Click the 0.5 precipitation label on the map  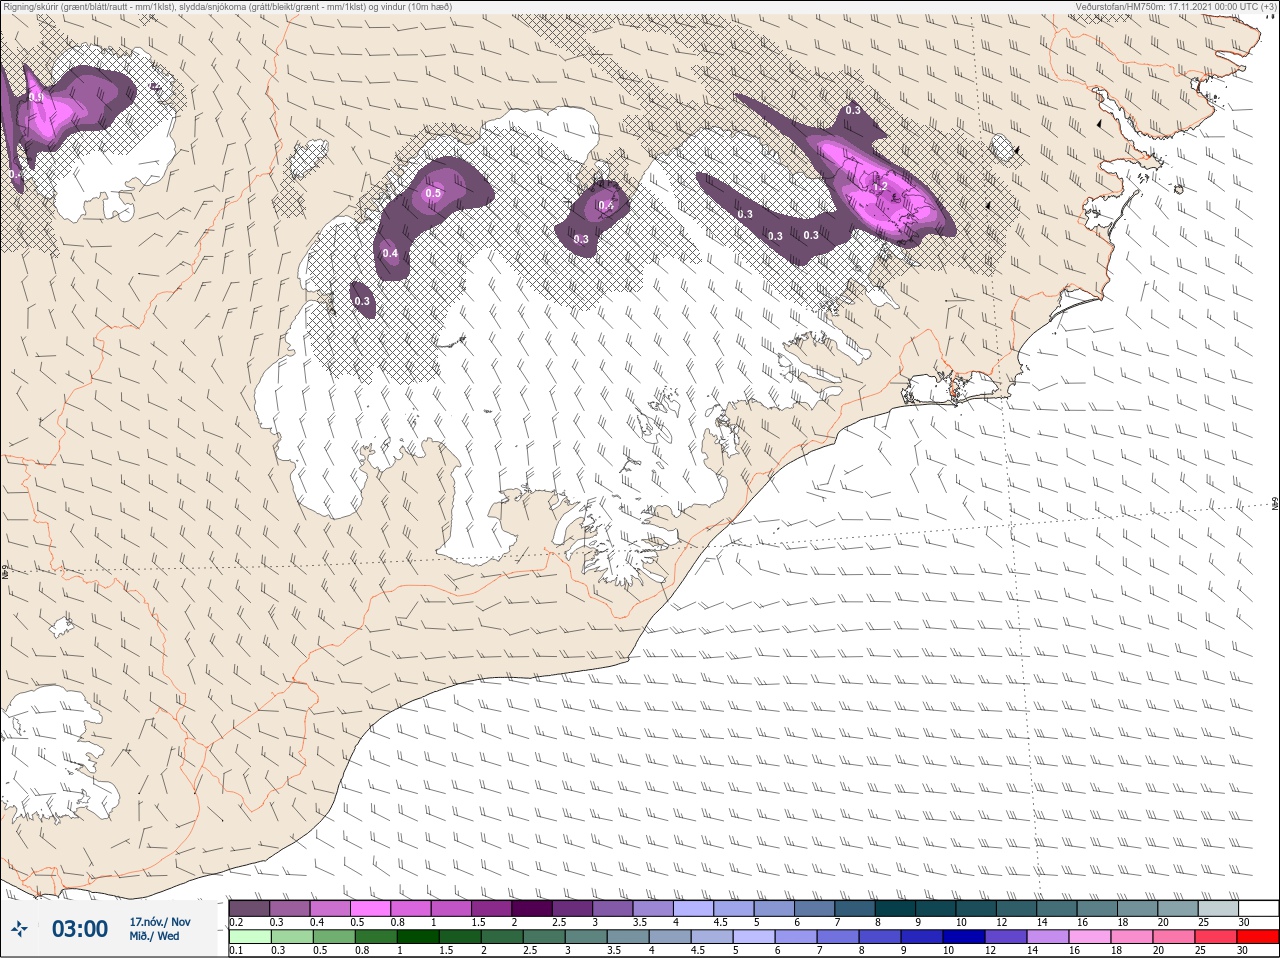tap(433, 193)
